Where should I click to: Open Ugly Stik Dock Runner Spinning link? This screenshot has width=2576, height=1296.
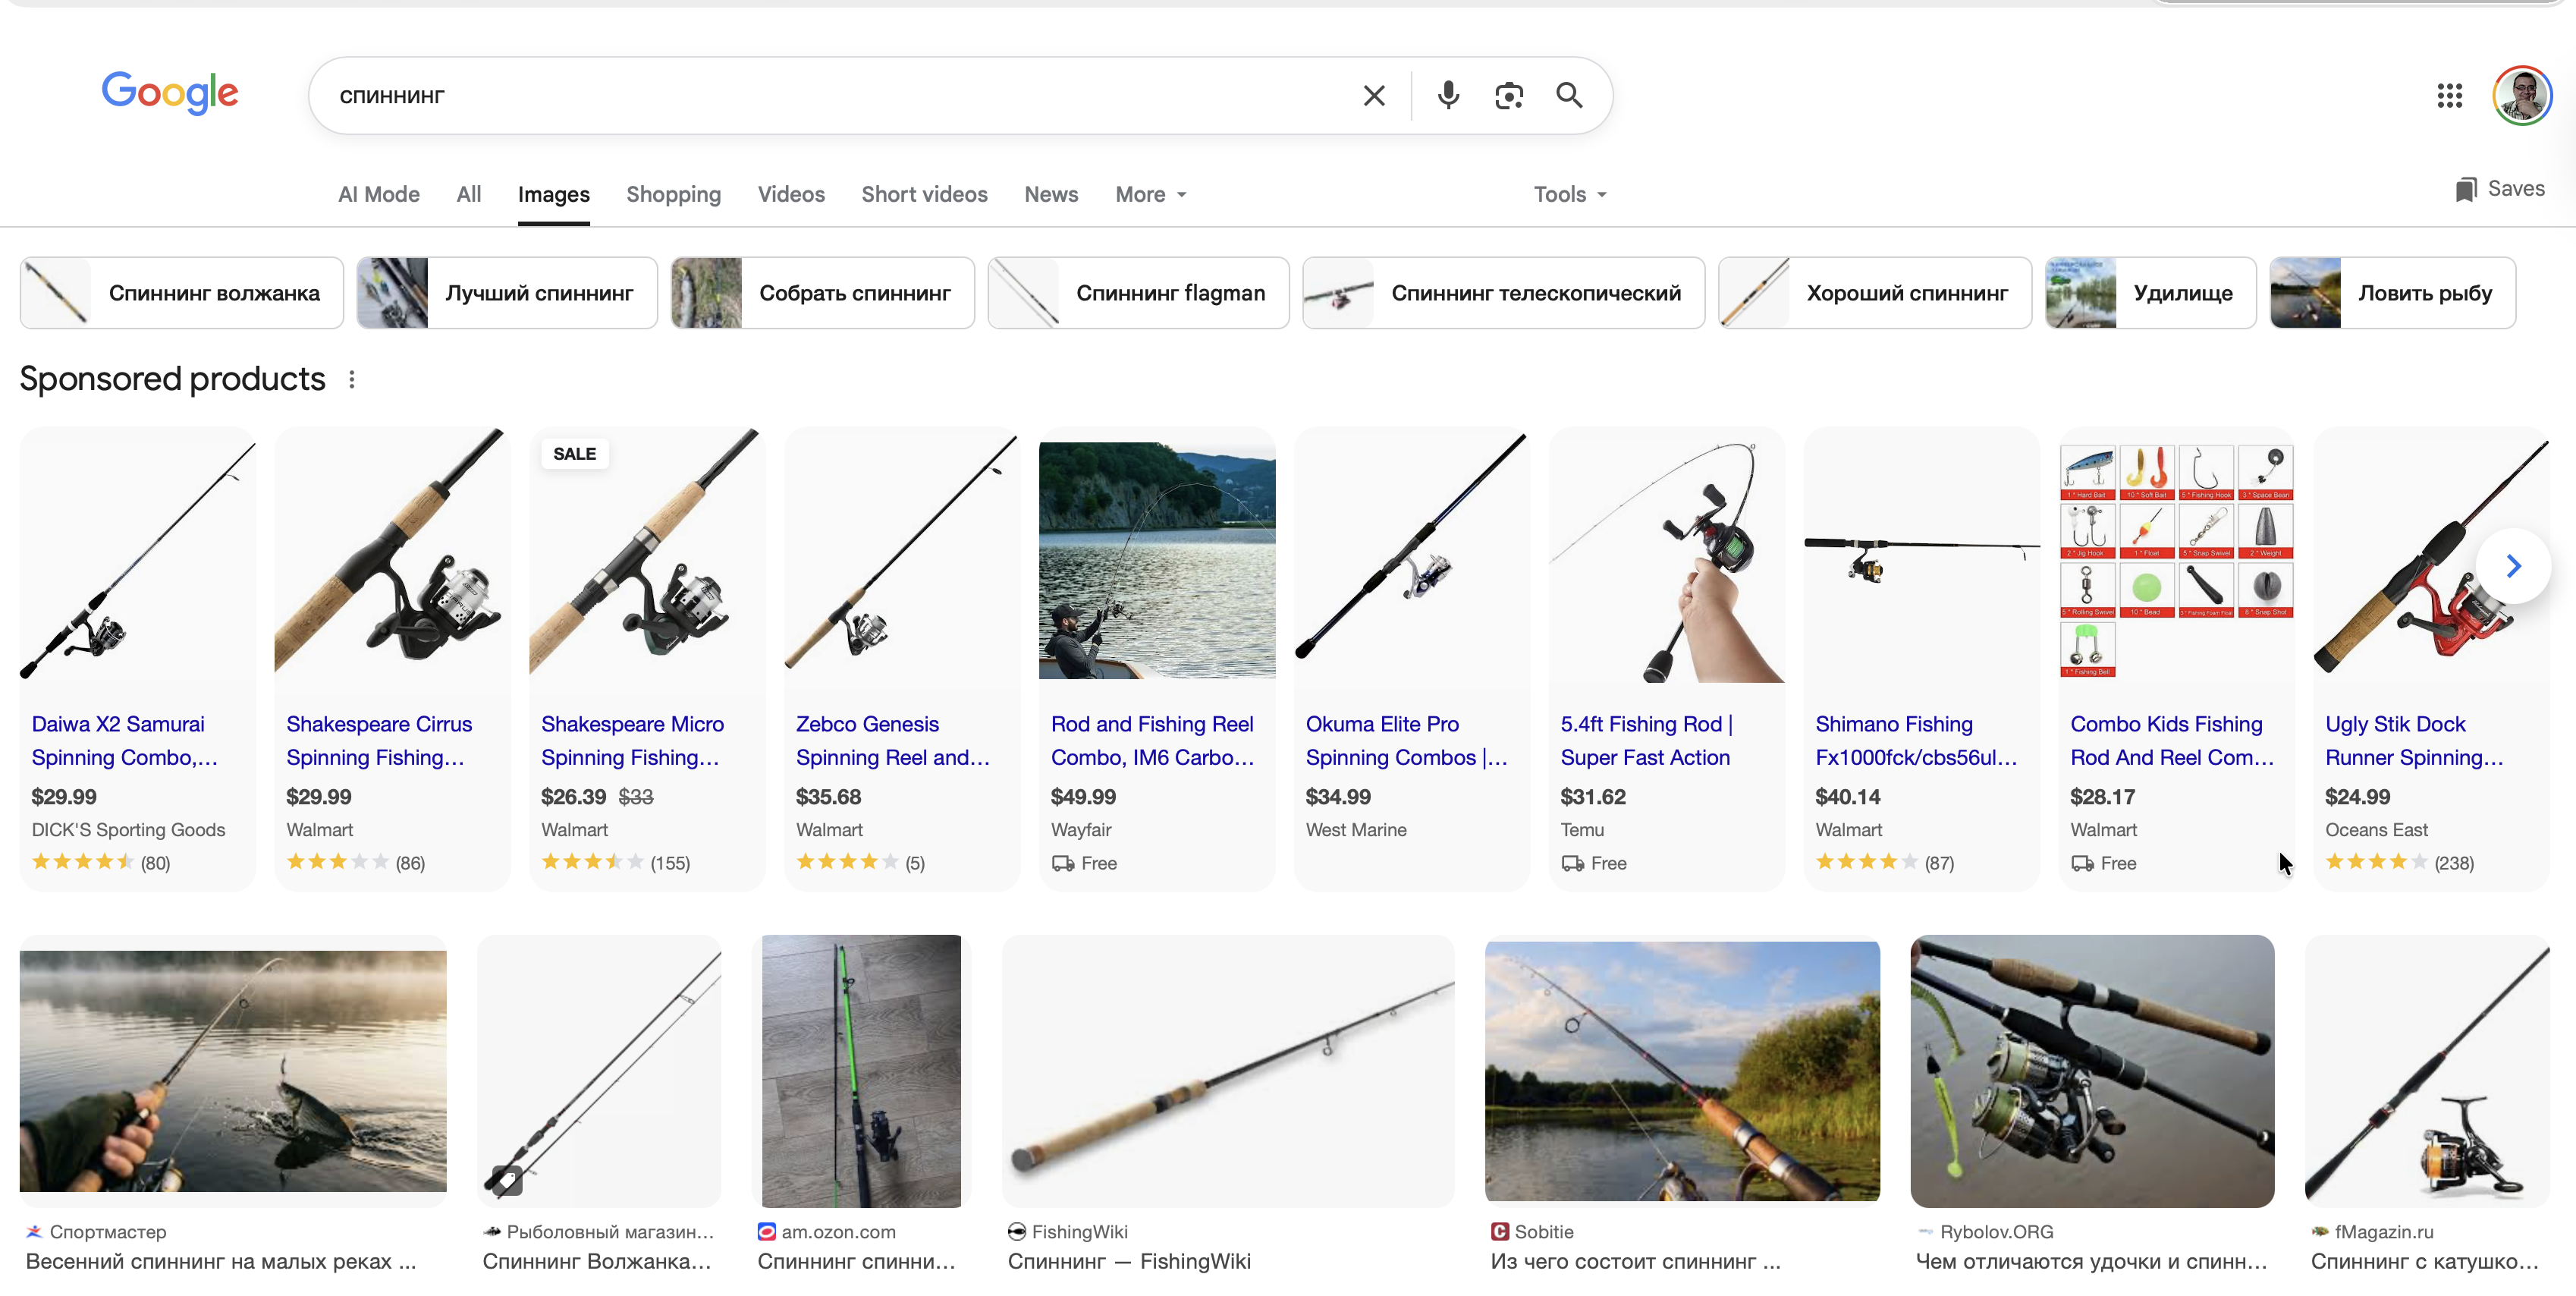click(2415, 741)
